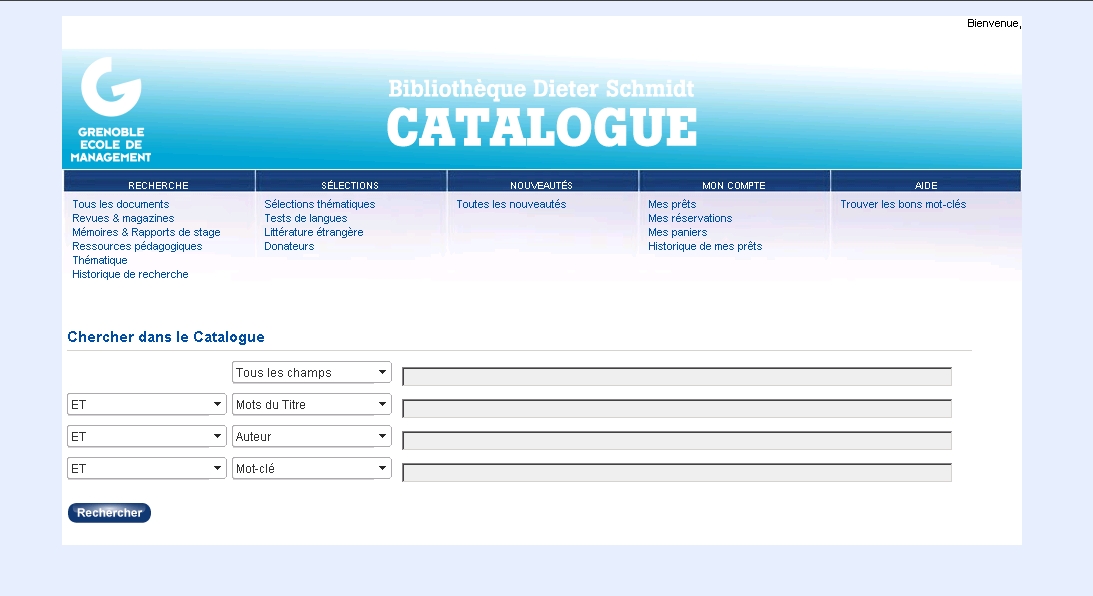
Task: Open Ressources pédagogiques link
Action: (x=137, y=246)
